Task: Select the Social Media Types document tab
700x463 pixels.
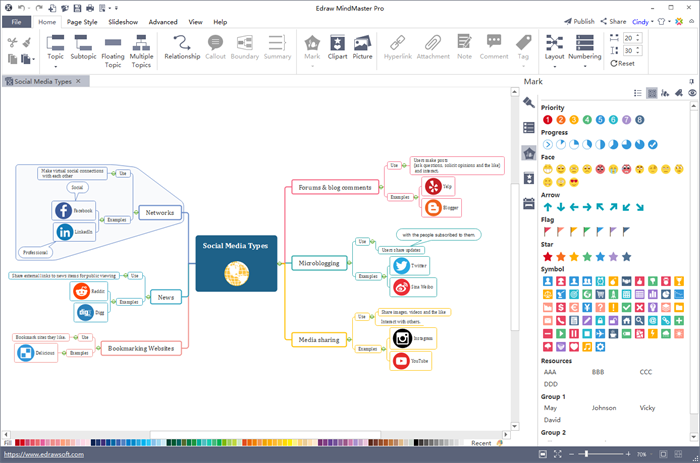Action: [44, 81]
